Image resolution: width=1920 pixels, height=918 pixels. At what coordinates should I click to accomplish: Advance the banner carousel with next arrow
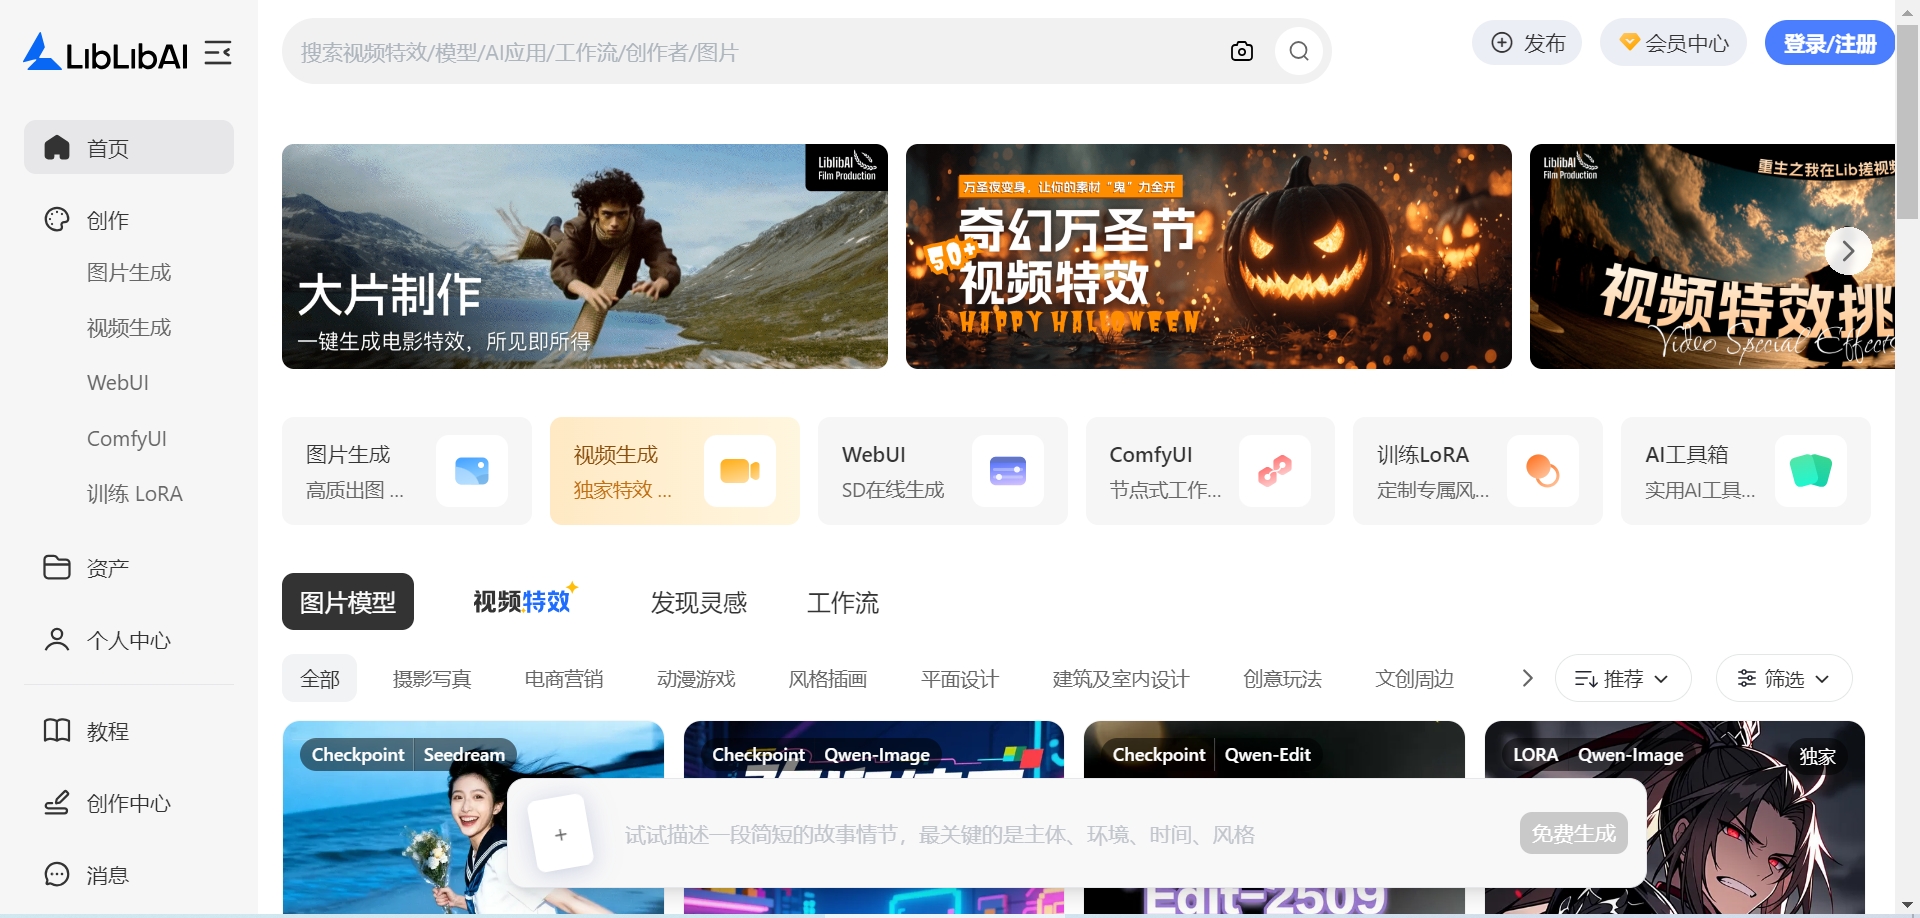(x=1847, y=251)
